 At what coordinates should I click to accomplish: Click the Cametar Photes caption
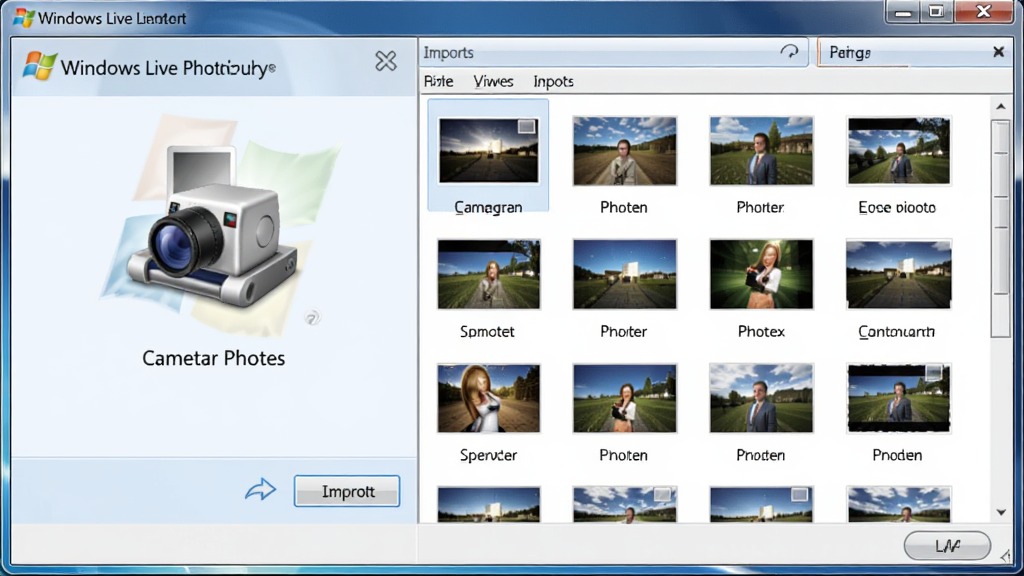pyautogui.click(x=214, y=358)
